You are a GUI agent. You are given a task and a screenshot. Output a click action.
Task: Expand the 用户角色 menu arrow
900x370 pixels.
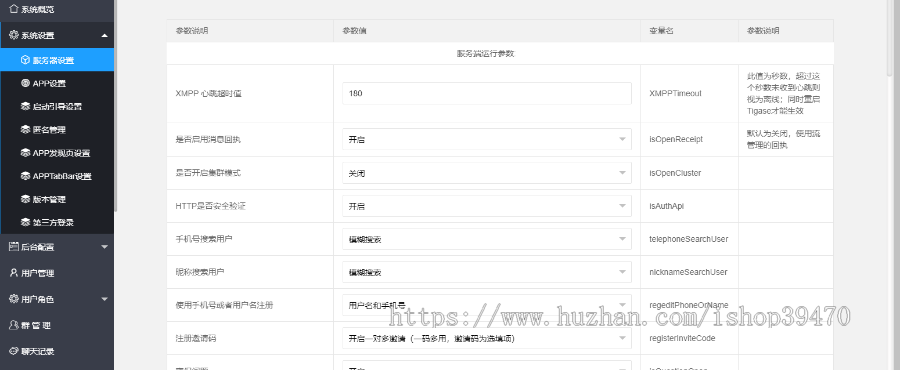coord(104,299)
